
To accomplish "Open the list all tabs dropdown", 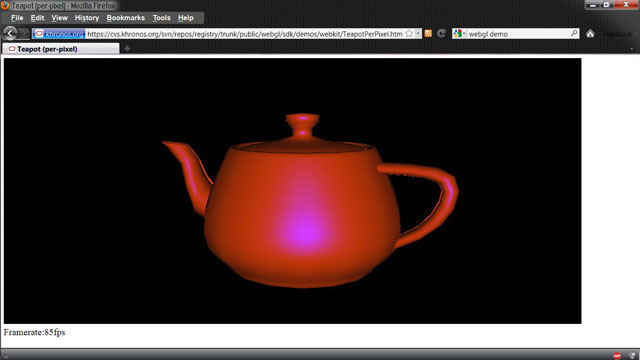I will [632, 49].
